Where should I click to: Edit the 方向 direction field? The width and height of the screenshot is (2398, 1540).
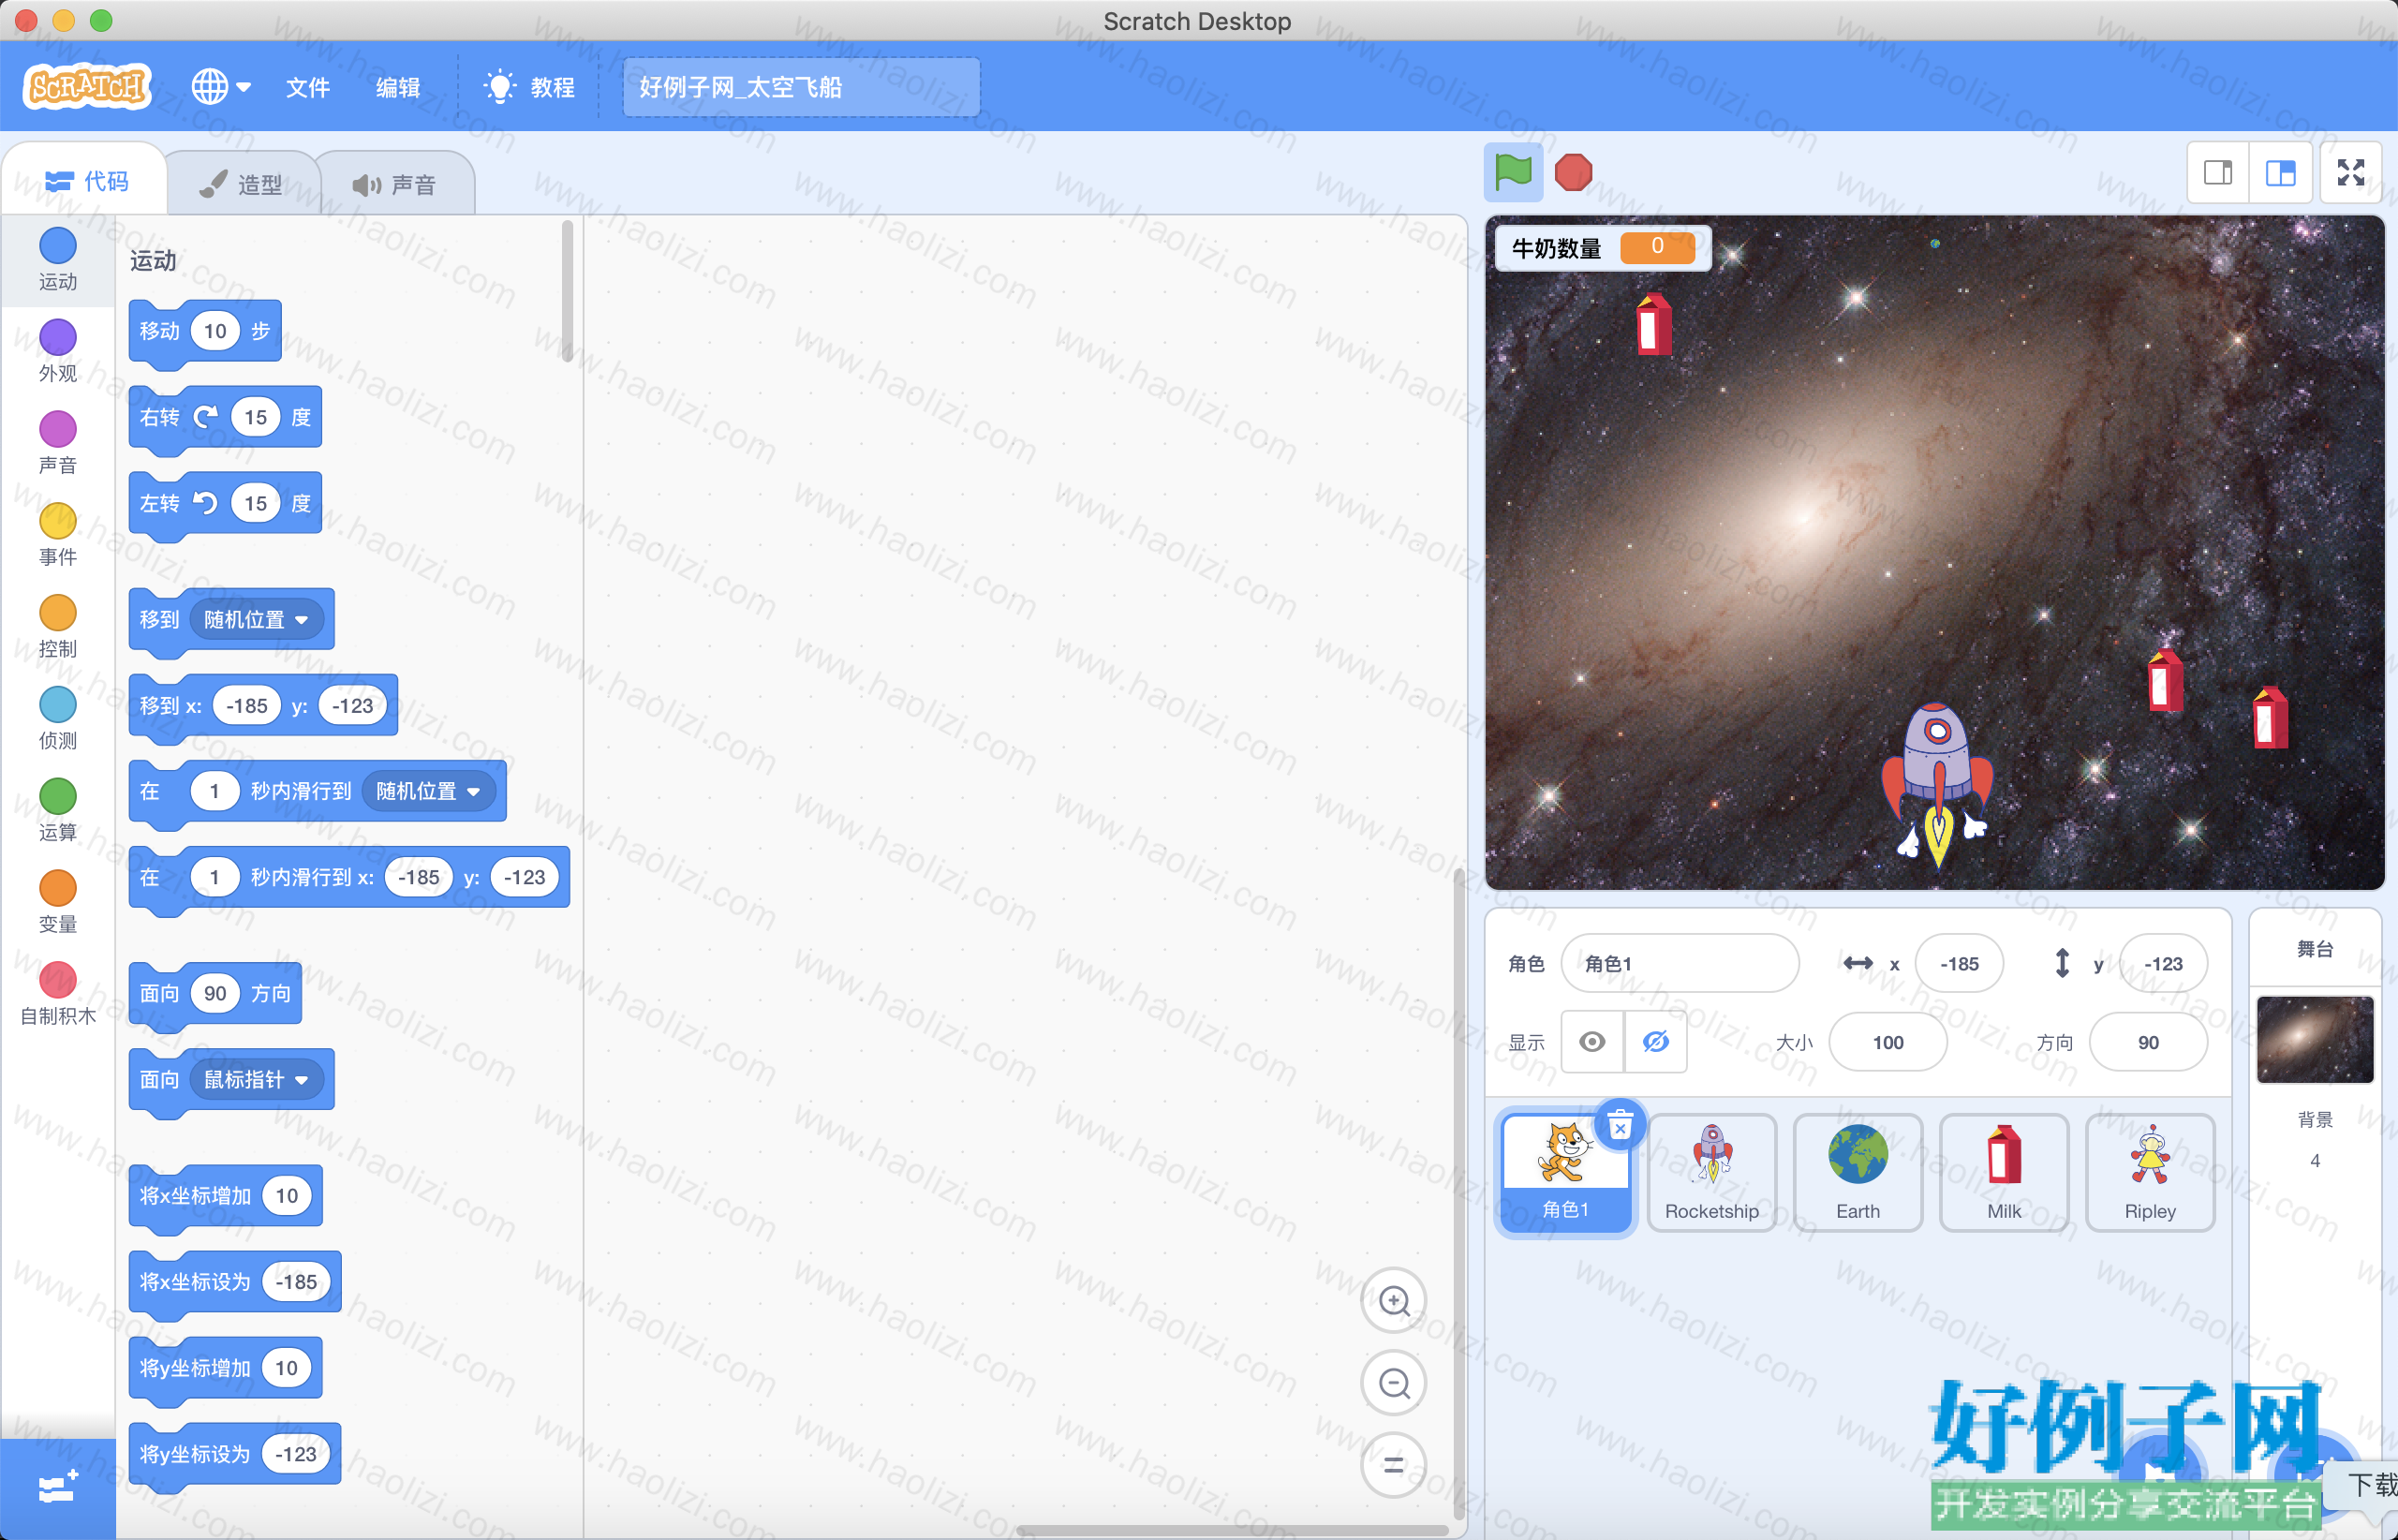(x=2148, y=1042)
